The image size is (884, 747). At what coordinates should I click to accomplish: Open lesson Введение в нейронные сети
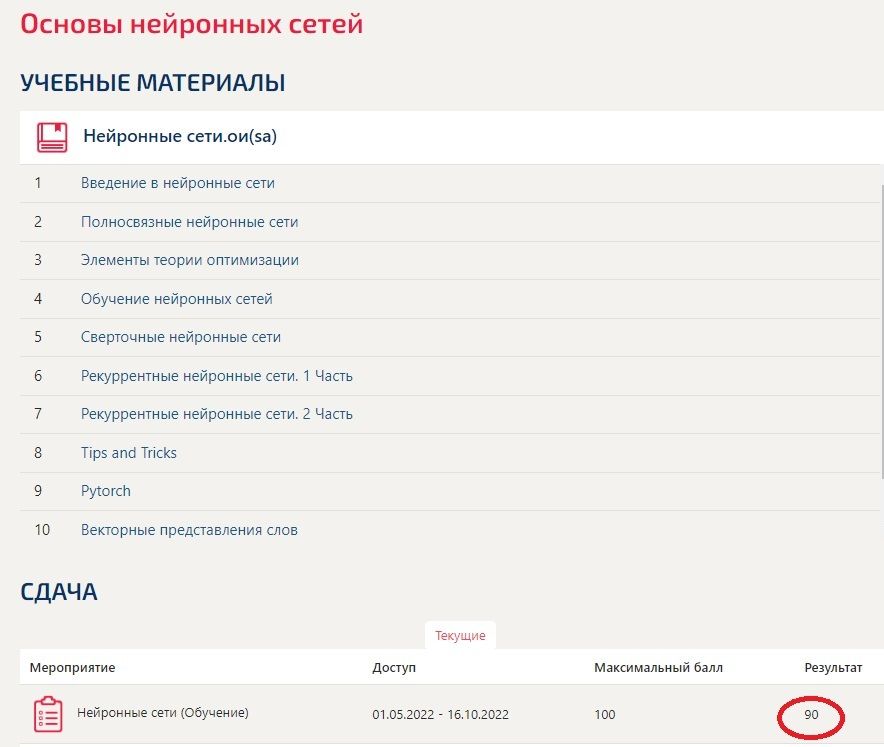click(178, 183)
